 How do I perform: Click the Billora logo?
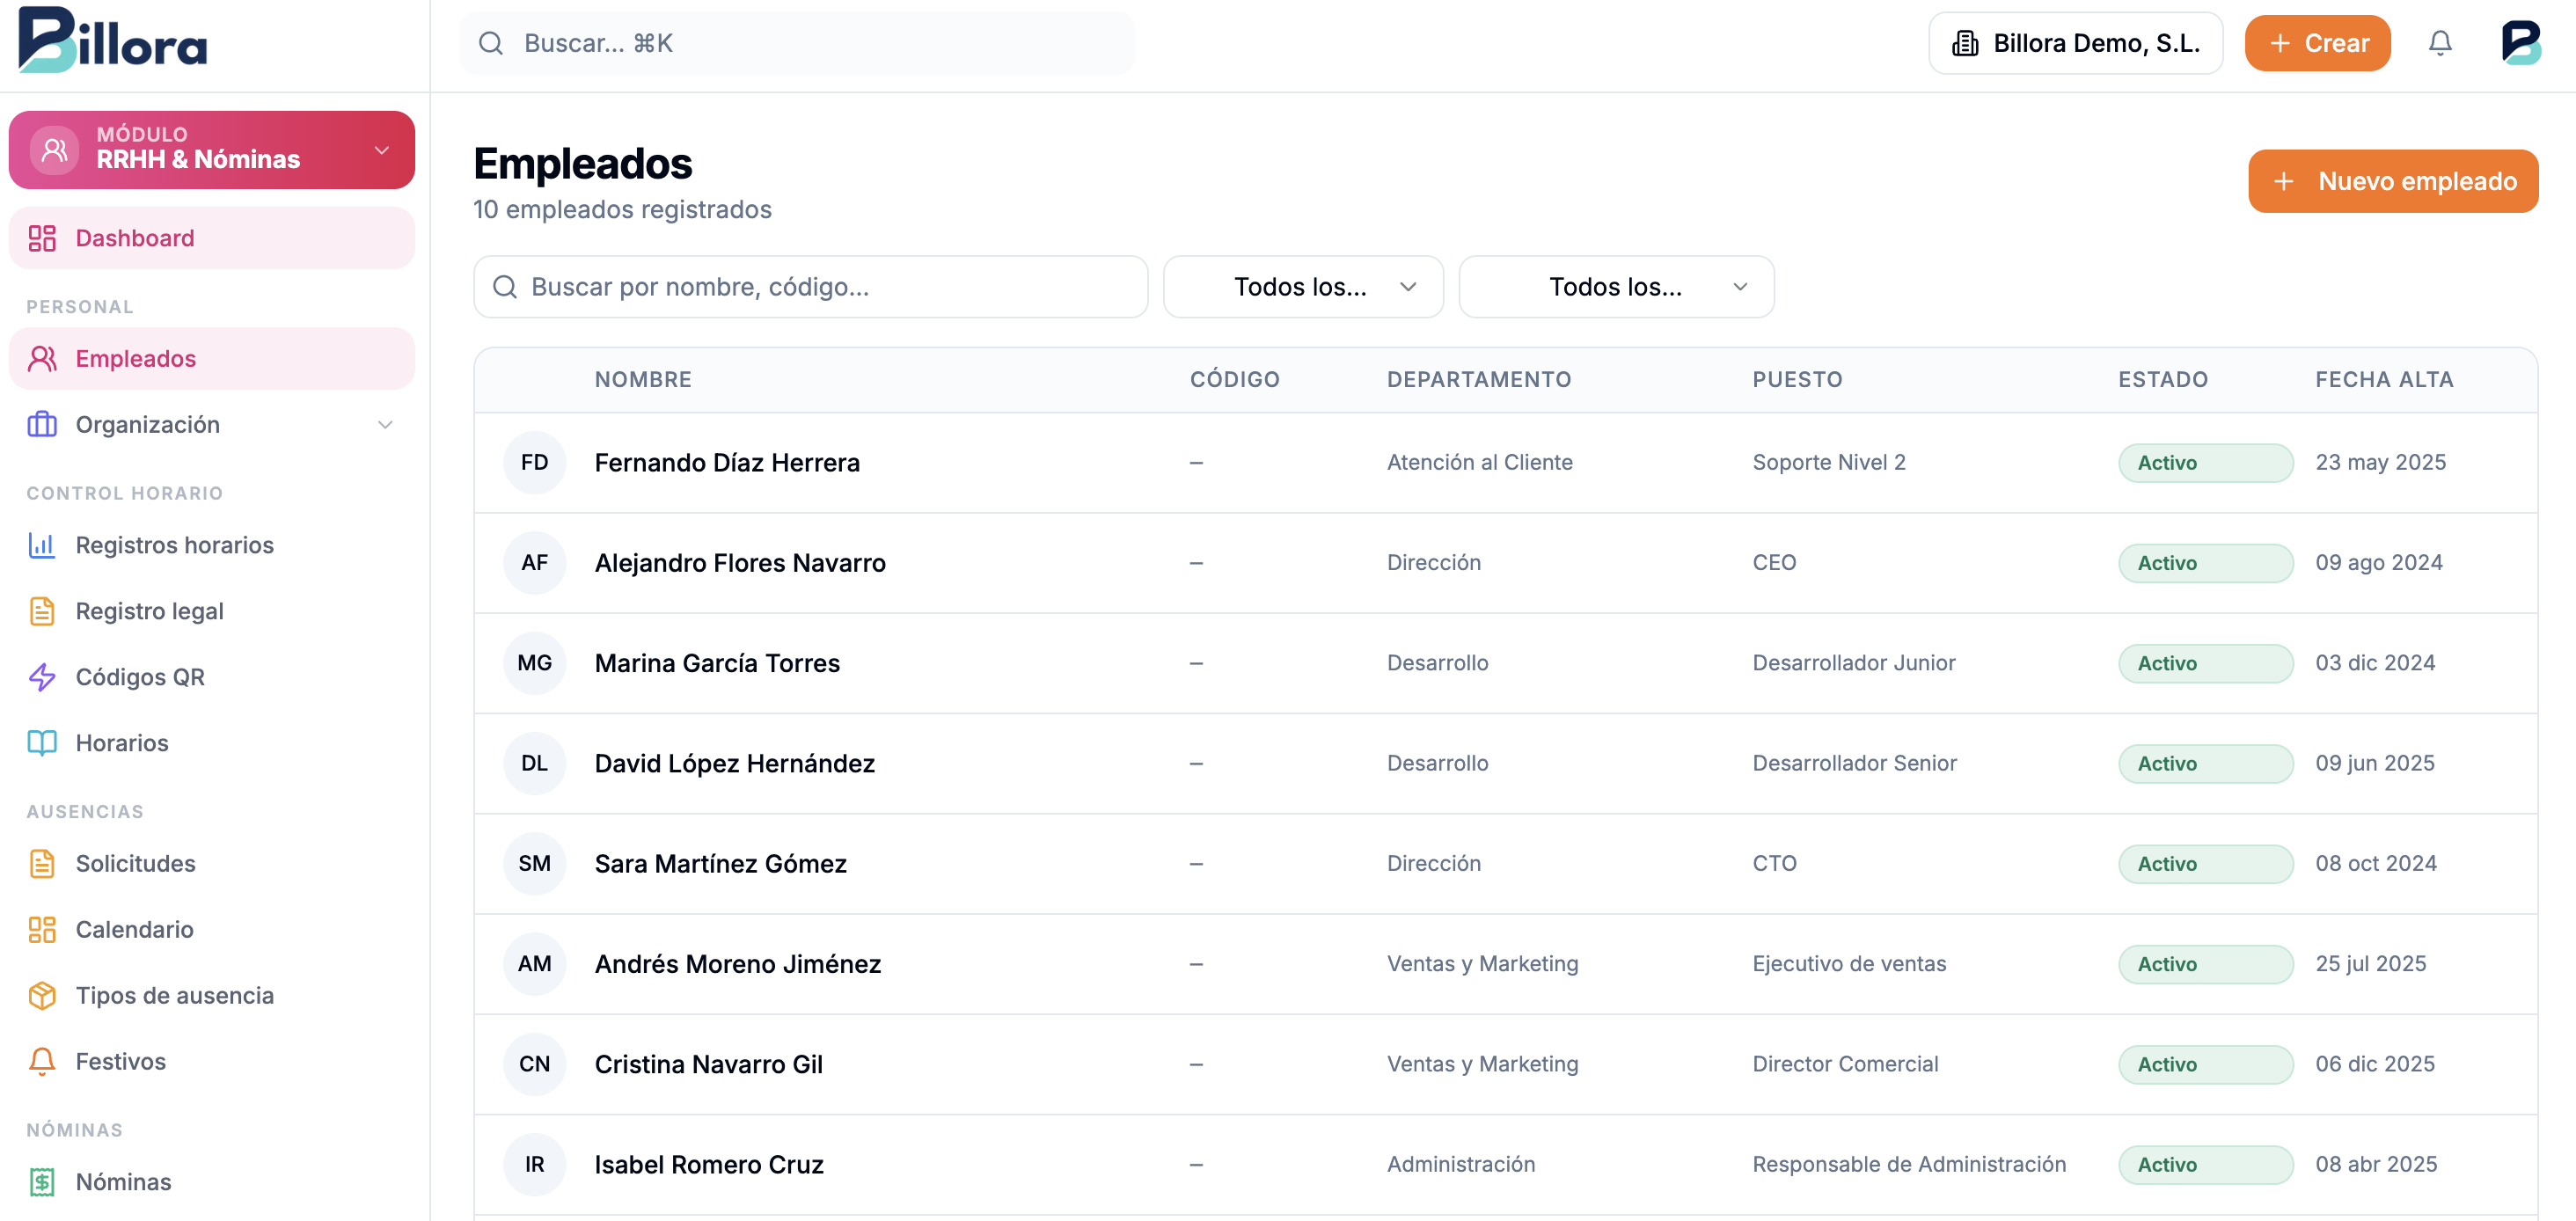click(x=112, y=40)
